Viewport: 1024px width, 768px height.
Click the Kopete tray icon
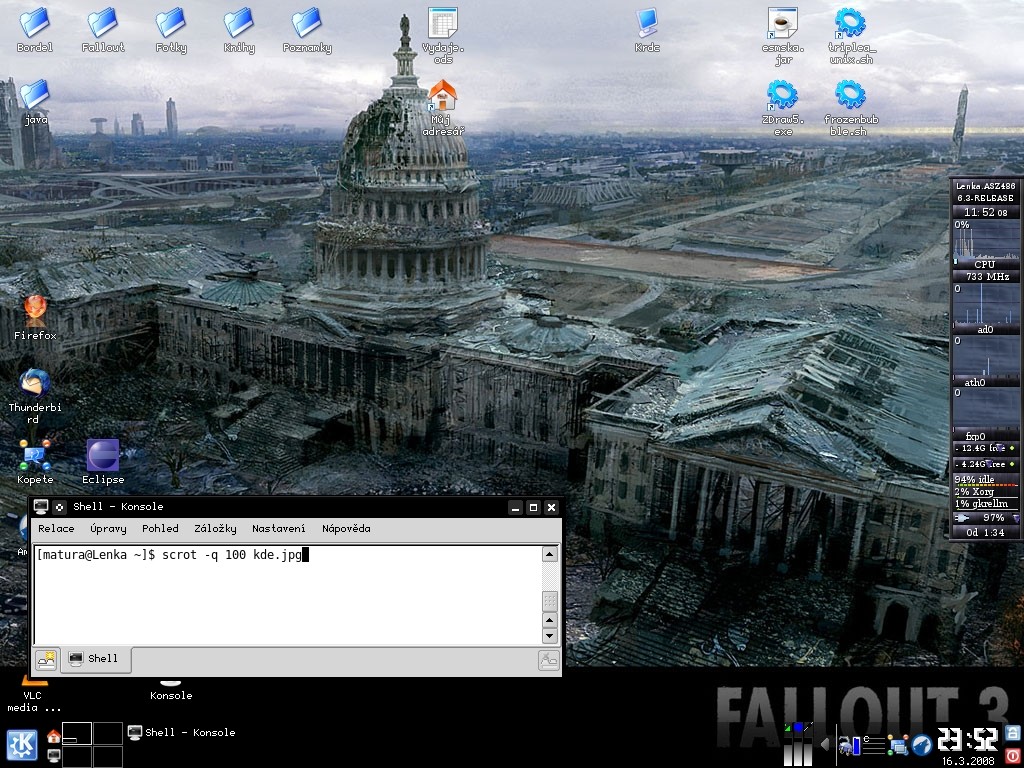(x=899, y=744)
